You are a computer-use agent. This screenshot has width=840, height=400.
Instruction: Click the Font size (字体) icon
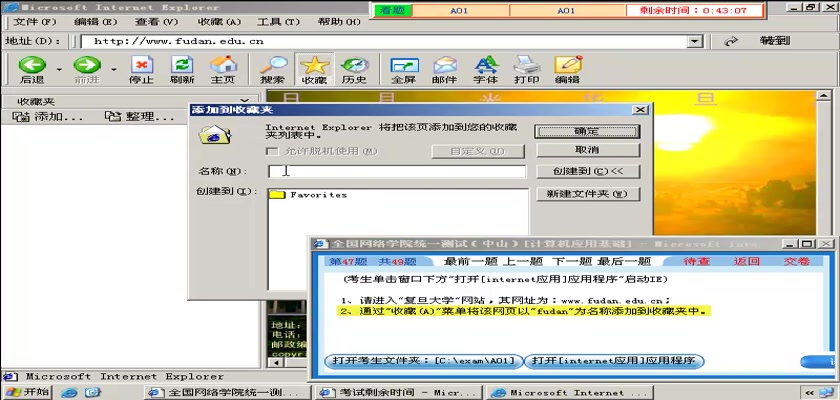[486, 70]
